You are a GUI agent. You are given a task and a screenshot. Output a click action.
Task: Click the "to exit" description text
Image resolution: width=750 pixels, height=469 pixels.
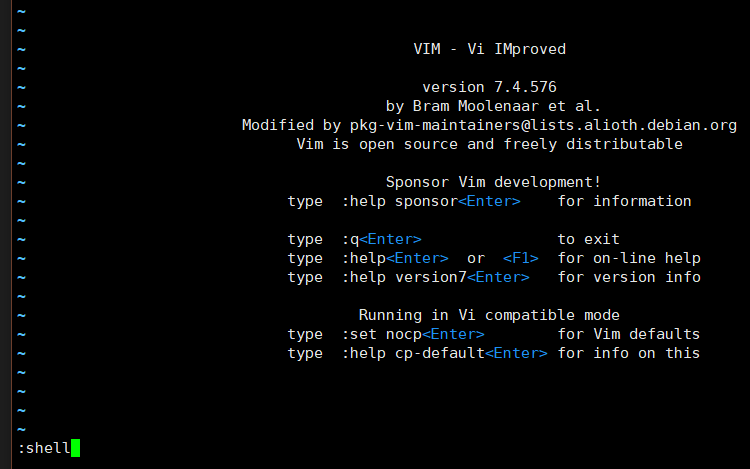(588, 239)
